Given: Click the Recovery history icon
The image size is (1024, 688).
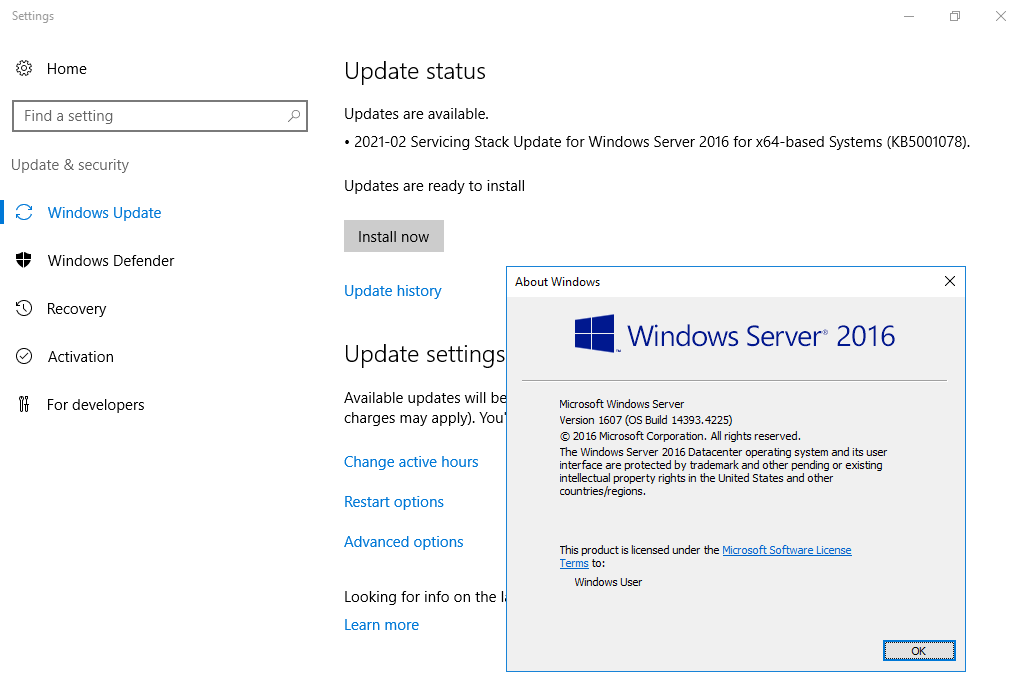Looking at the screenshot, I should point(24,309).
